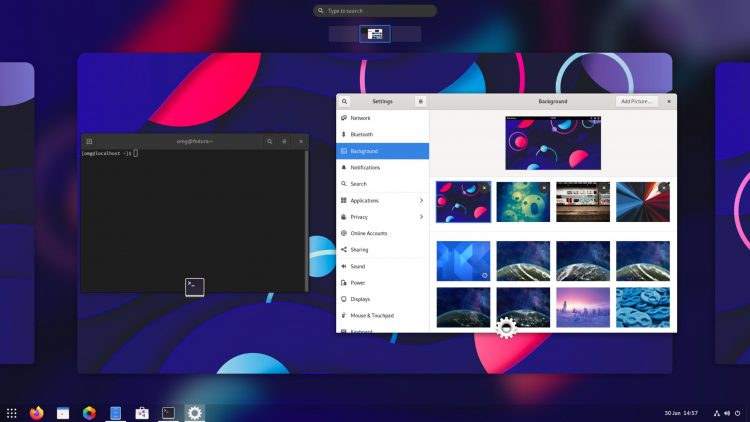Open terminal new tab icon
750x422 pixels.
click(x=89, y=142)
